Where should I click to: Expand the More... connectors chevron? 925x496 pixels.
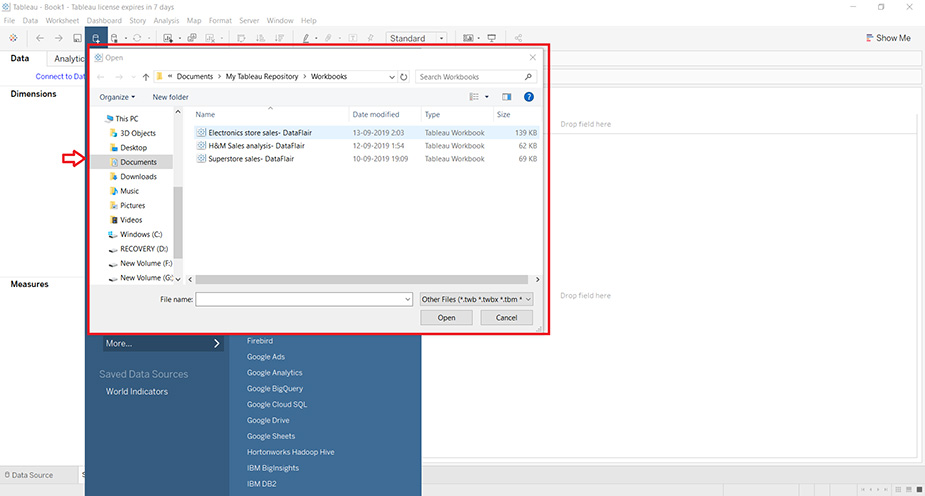(217, 343)
